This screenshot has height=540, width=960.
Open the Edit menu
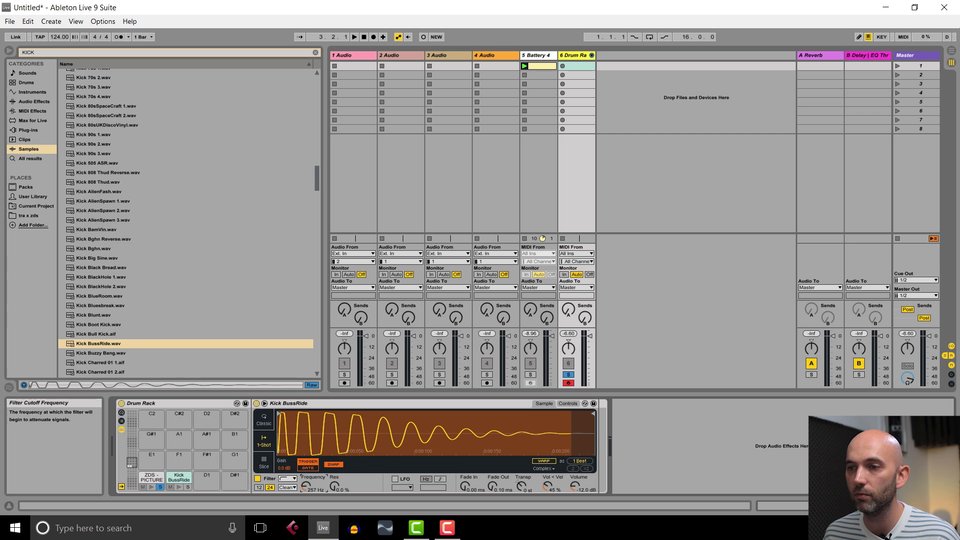pos(28,21)
